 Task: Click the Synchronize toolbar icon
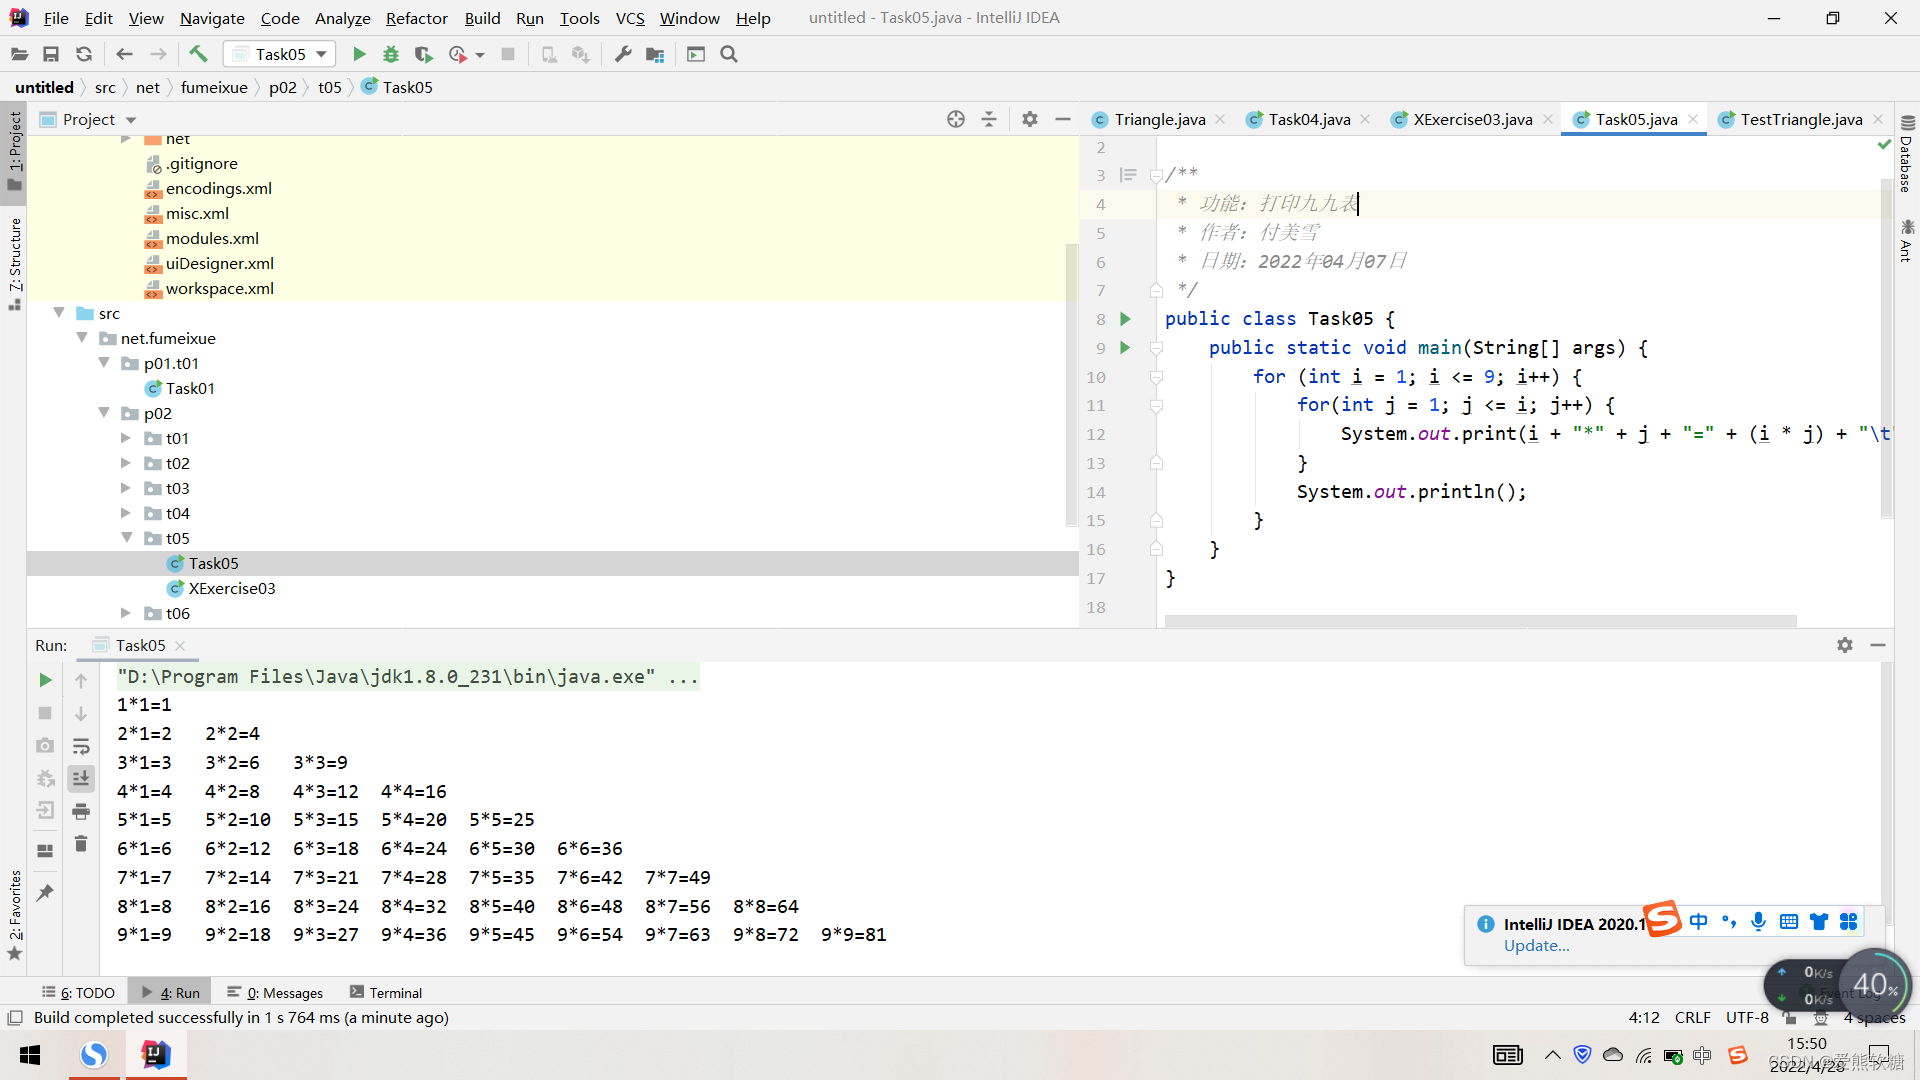pyautogui.click(x=84, y=54)
